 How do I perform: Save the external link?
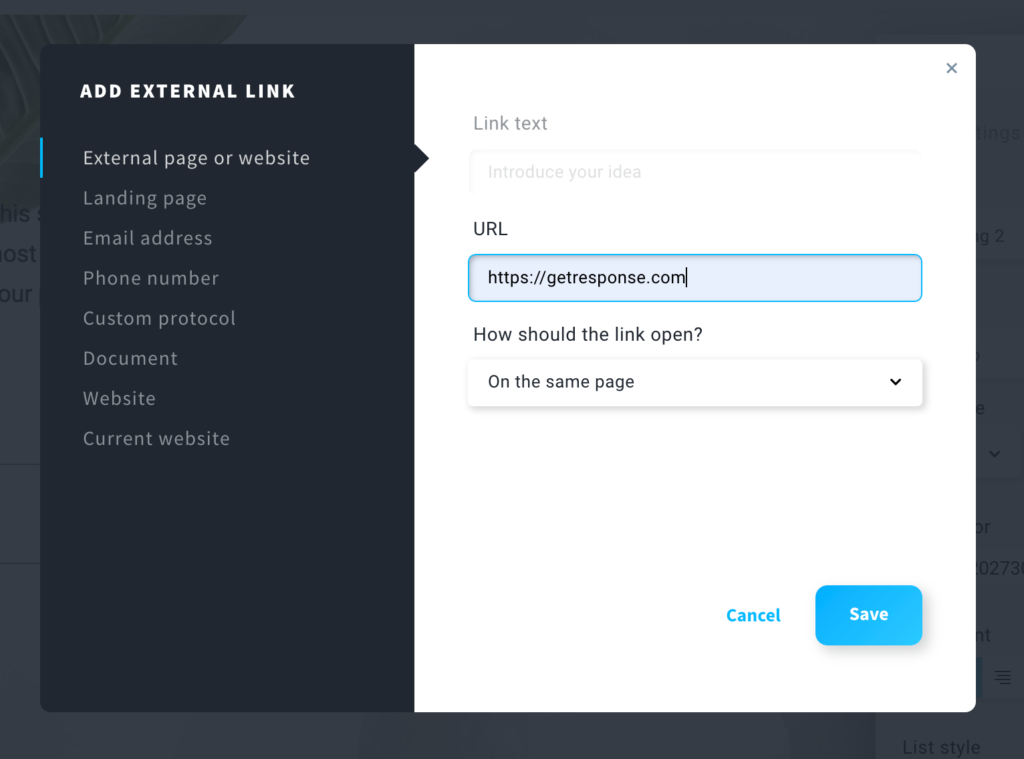coord(869,615)
